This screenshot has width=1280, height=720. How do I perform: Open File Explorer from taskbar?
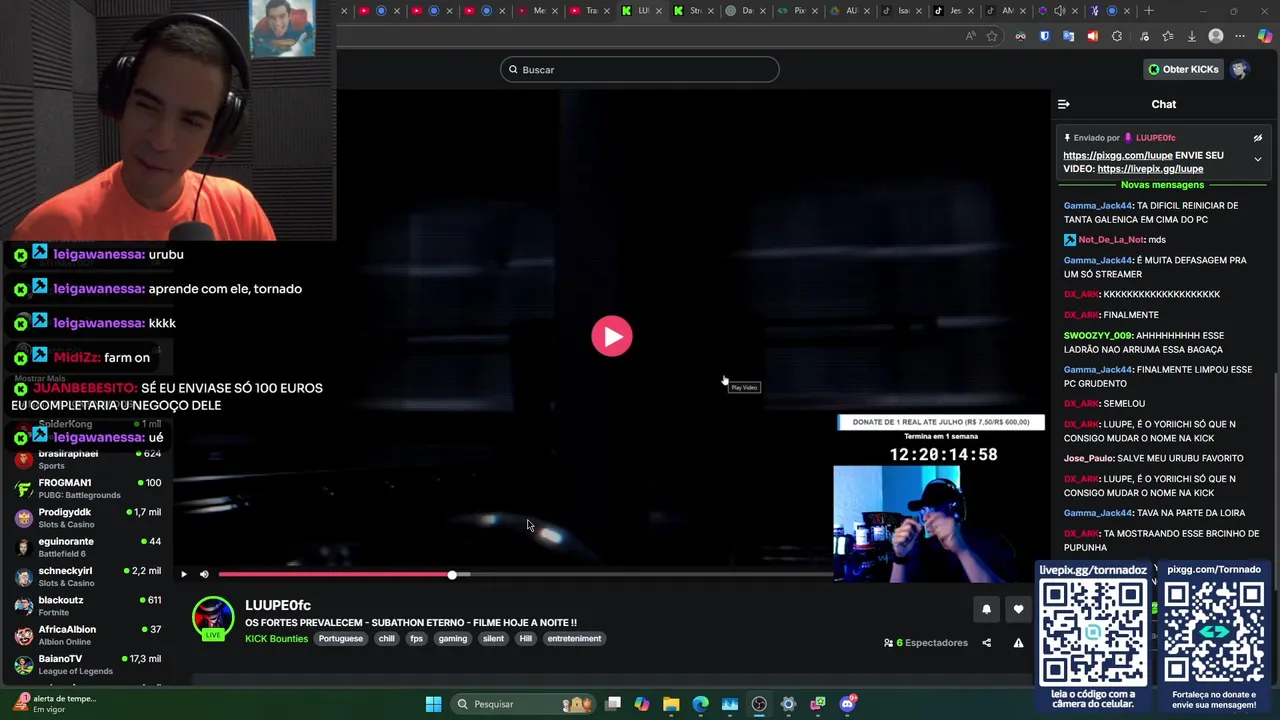[x=671, y=704]
